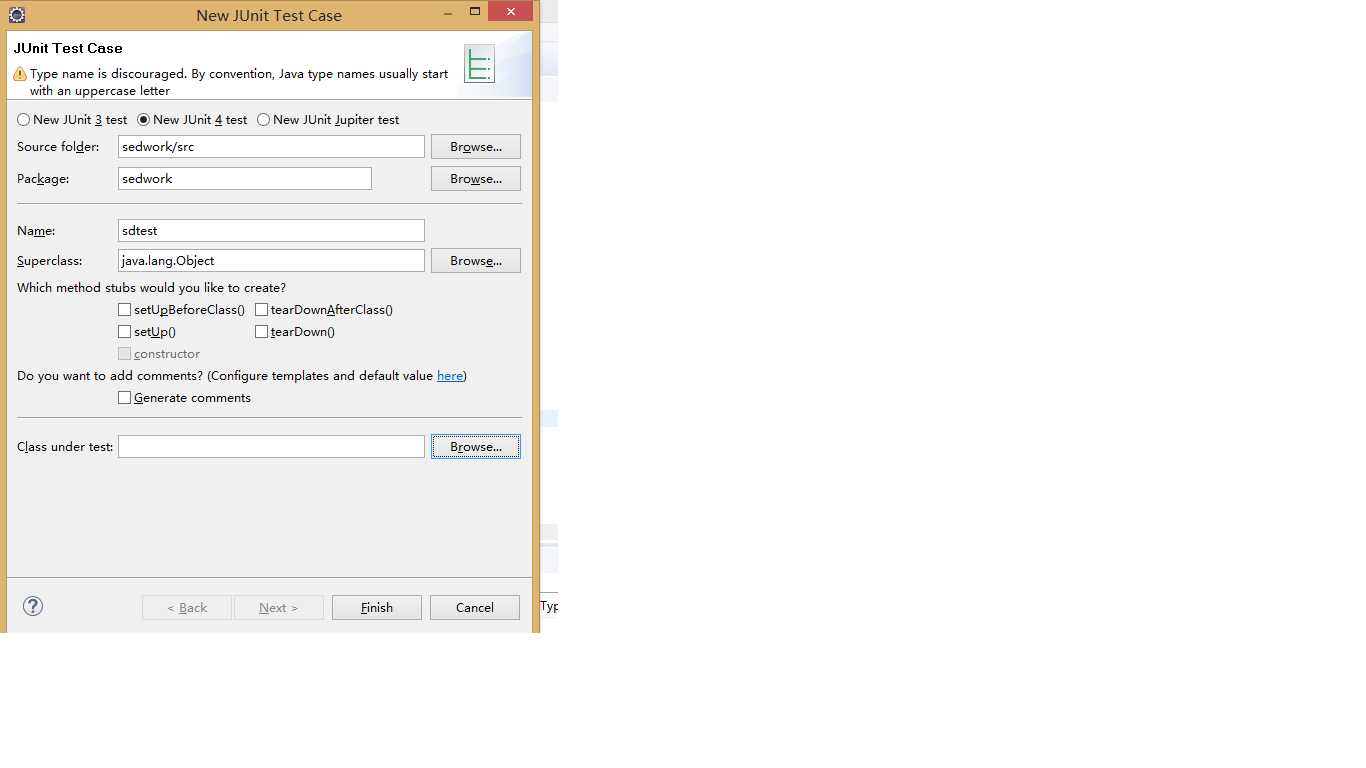Focus the Source folder field containing sedwork/src
This screenshot has height=768, width=1366.
pos(271,147)
